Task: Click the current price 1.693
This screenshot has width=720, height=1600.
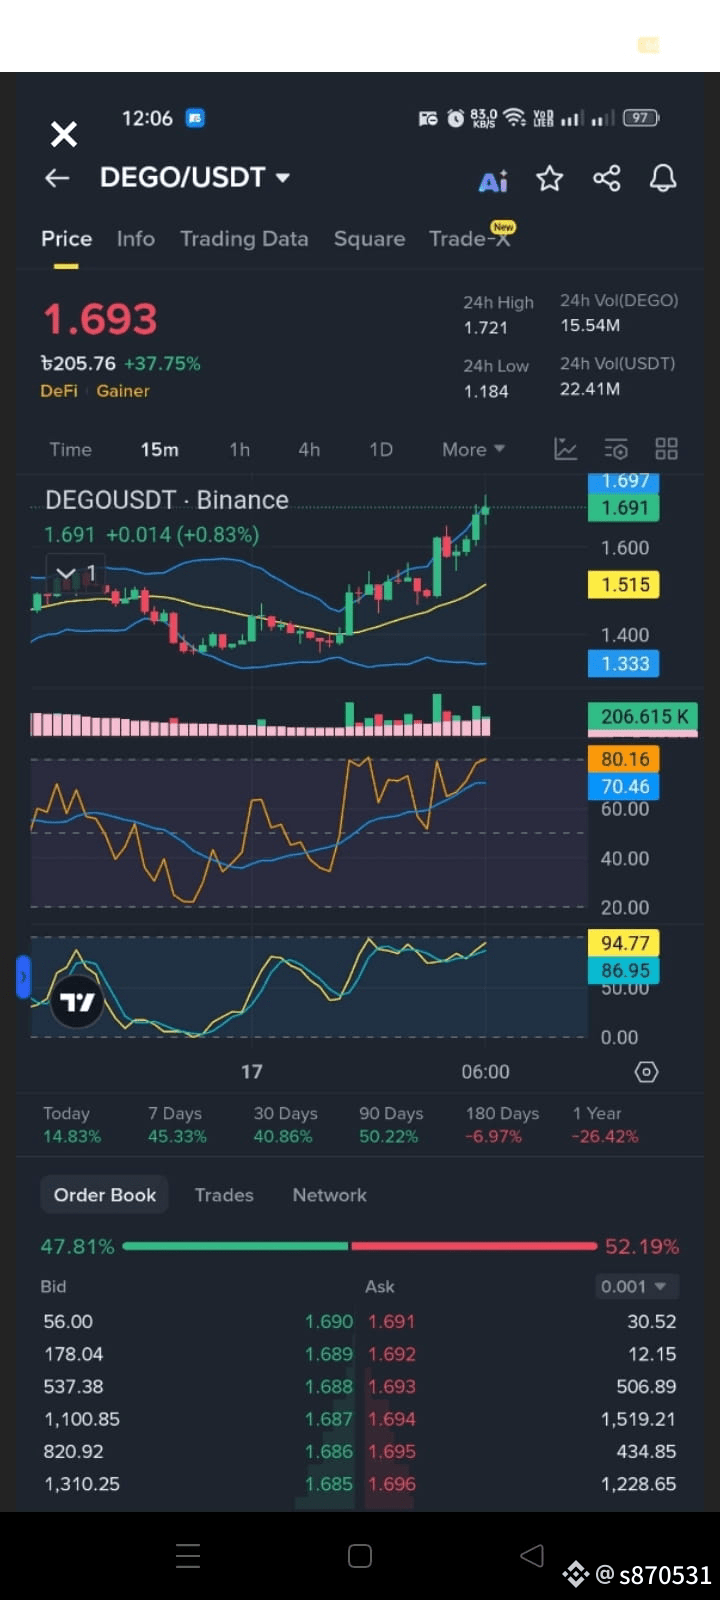Action: coord(100,320)
